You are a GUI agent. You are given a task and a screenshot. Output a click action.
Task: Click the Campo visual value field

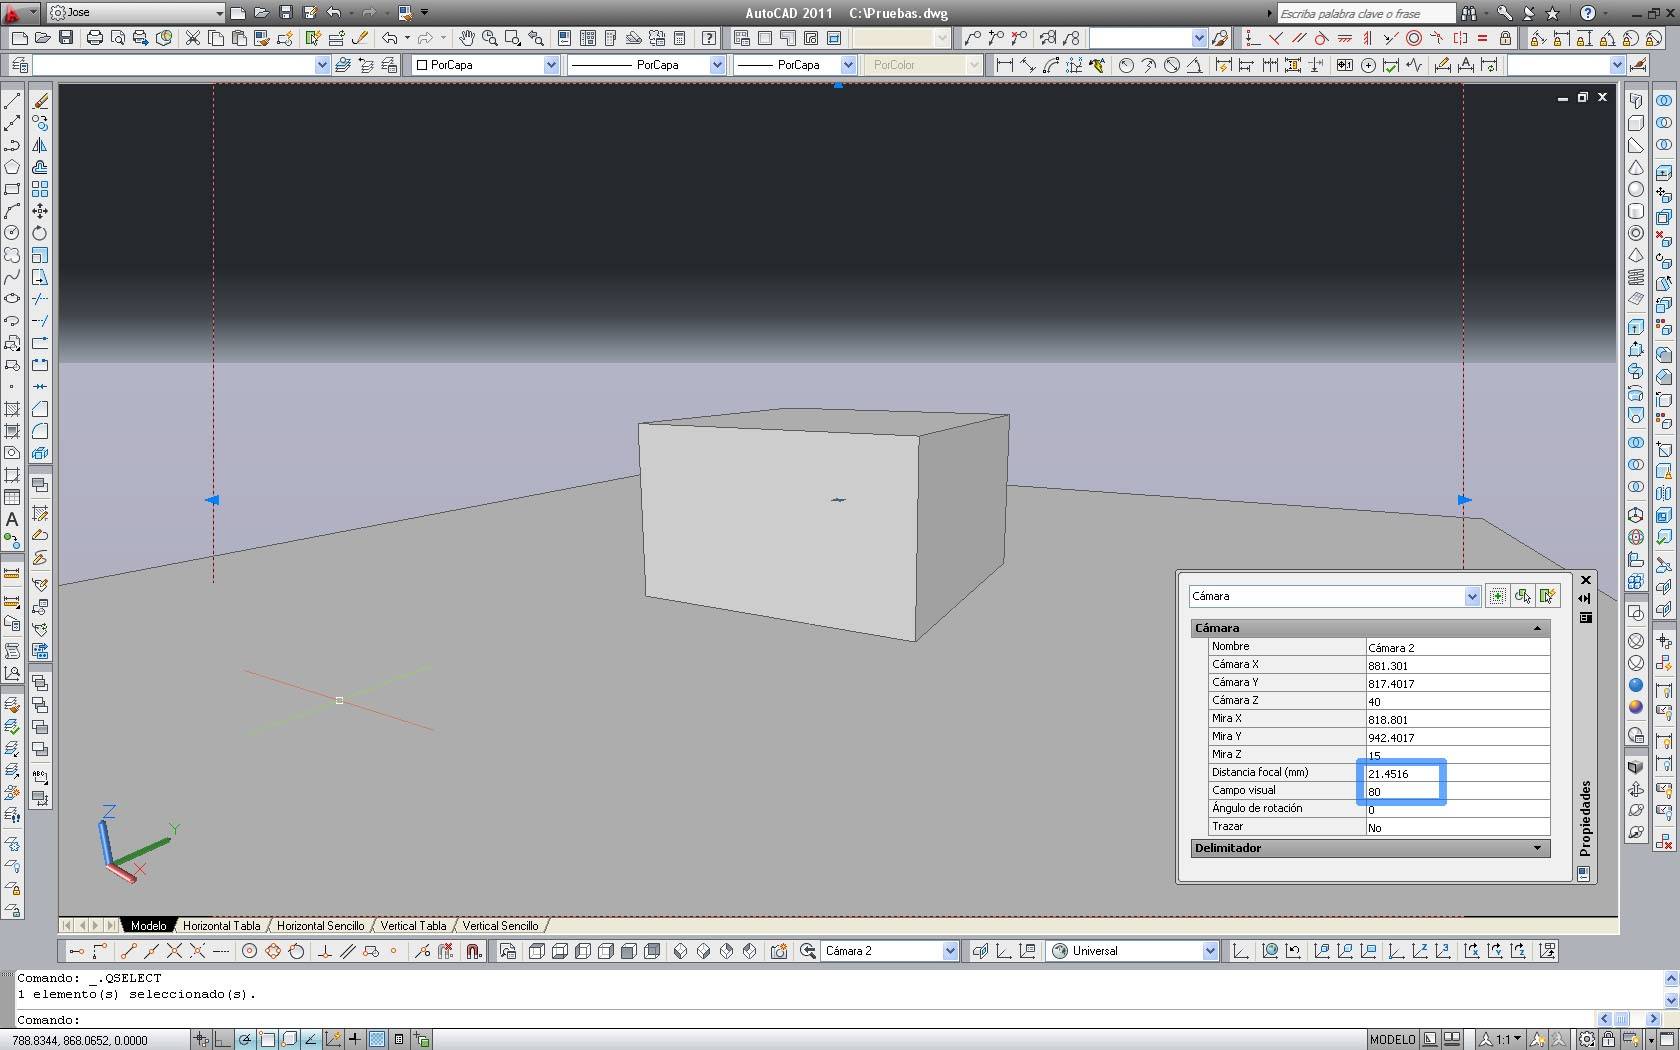(x=1457, y=792)
